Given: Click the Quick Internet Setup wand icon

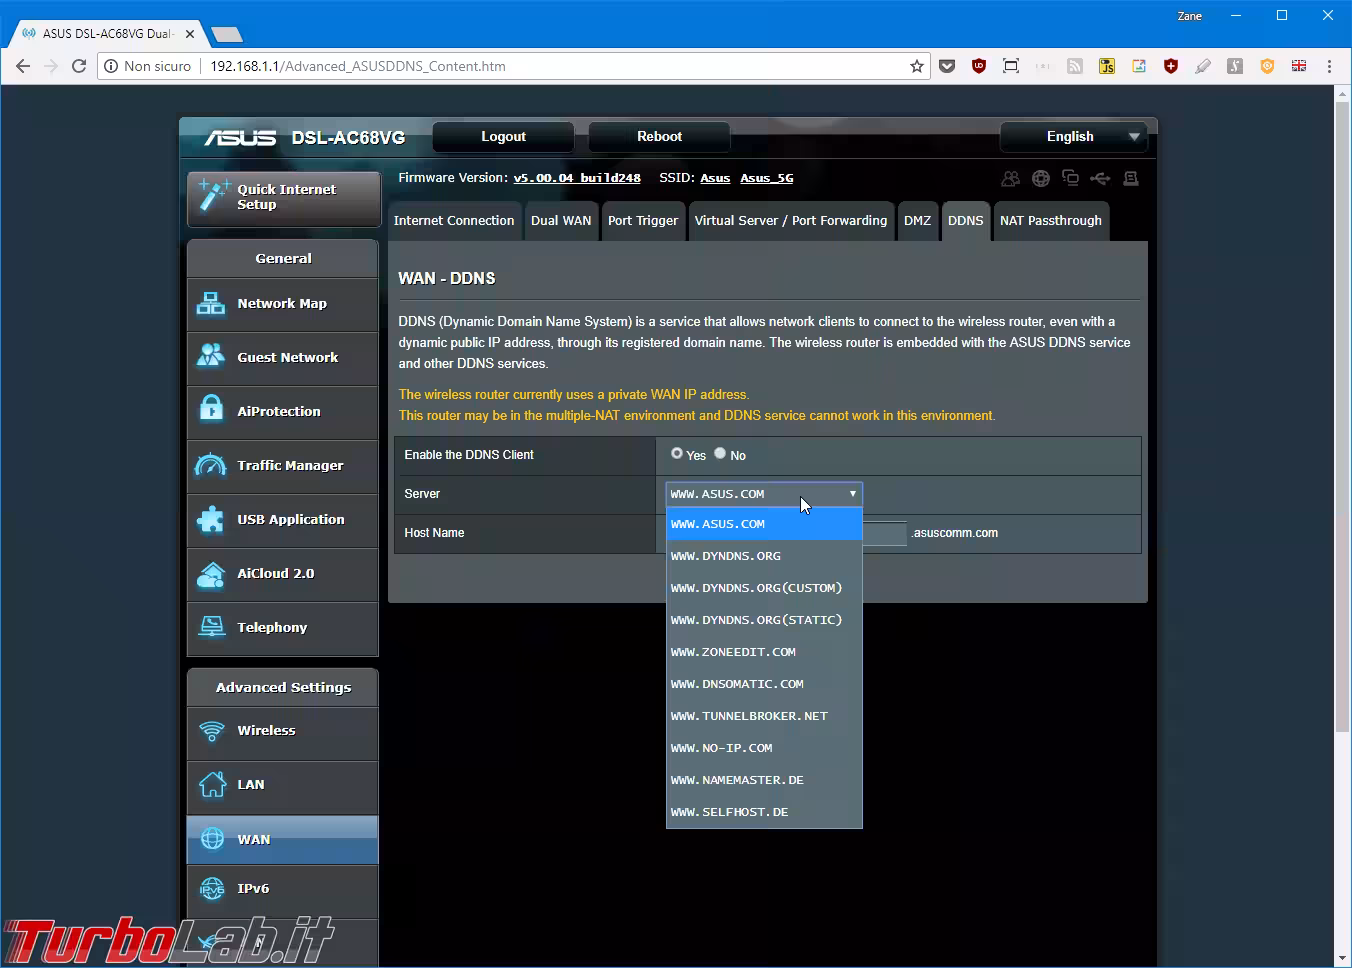Looking at the screenshot, I should click(x=213, y=196).
